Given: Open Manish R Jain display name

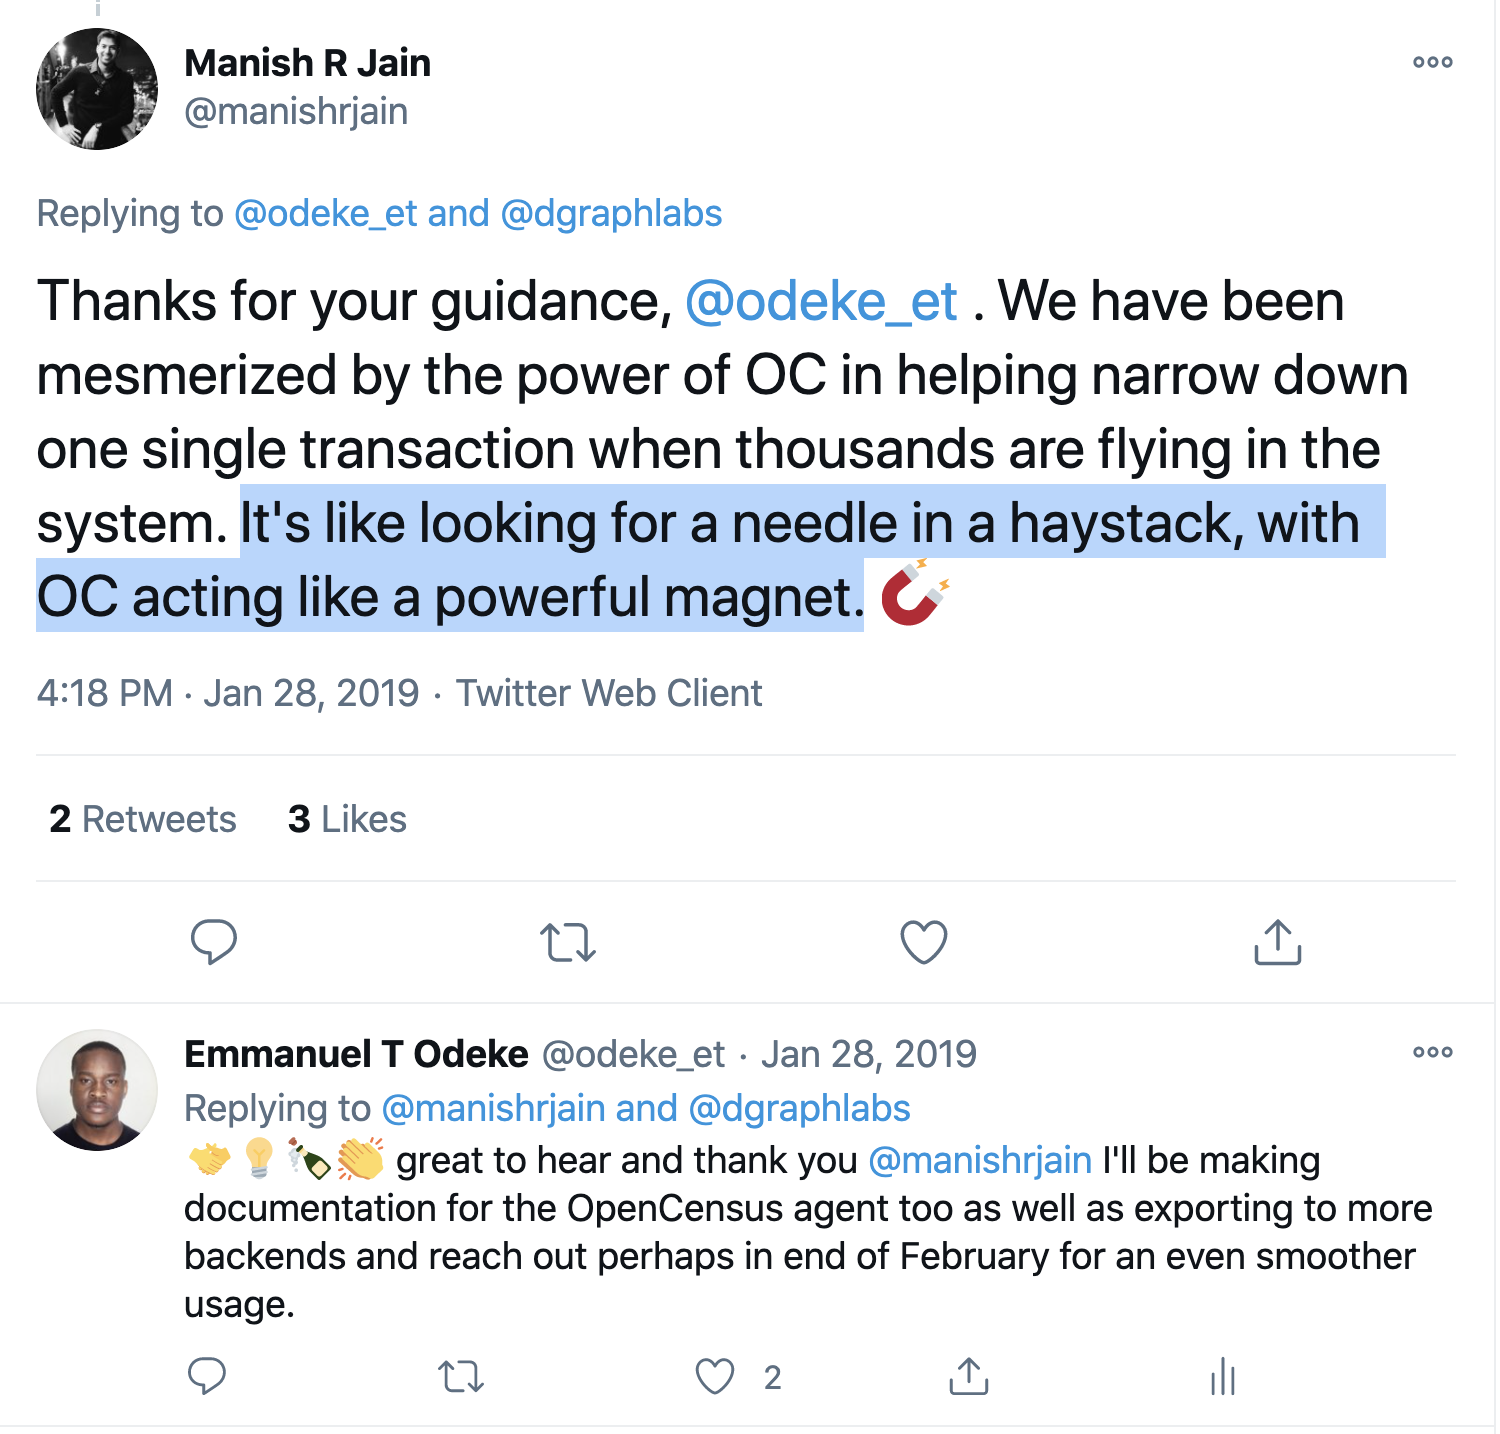Looking at the screenshot, I should [308, 63].
